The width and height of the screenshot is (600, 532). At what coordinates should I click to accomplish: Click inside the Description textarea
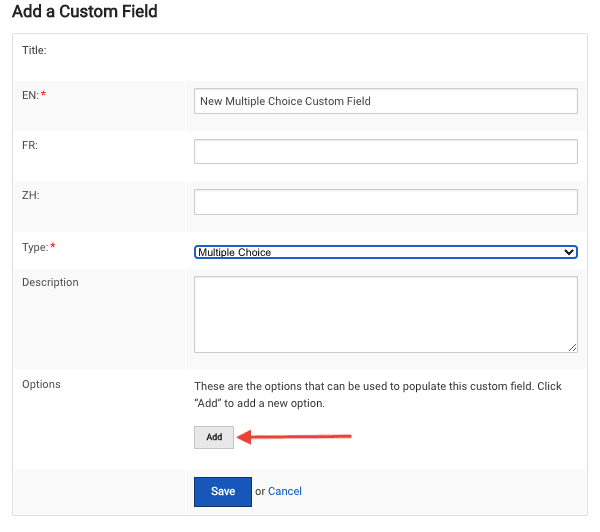coord(385,314)
